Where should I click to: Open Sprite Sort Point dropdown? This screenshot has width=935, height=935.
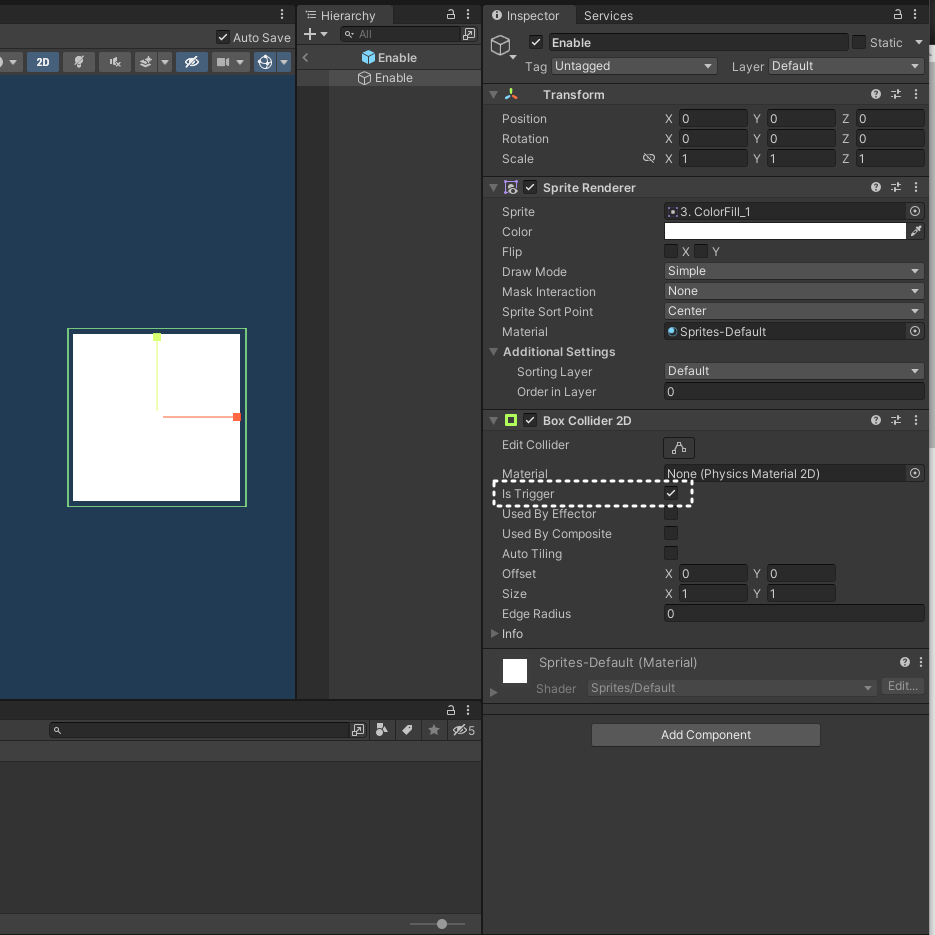pos(794,311)
